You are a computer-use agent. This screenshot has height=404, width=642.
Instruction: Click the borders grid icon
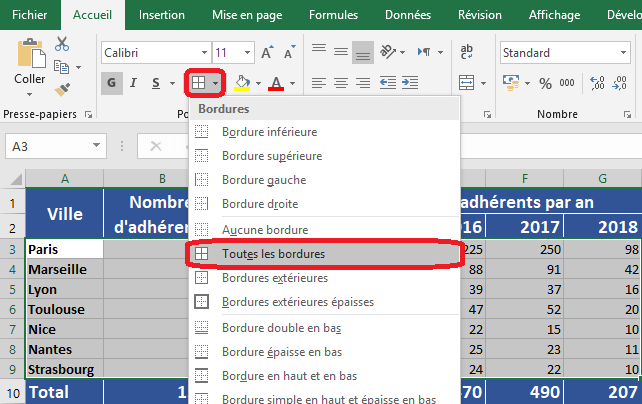pos(199,83)
